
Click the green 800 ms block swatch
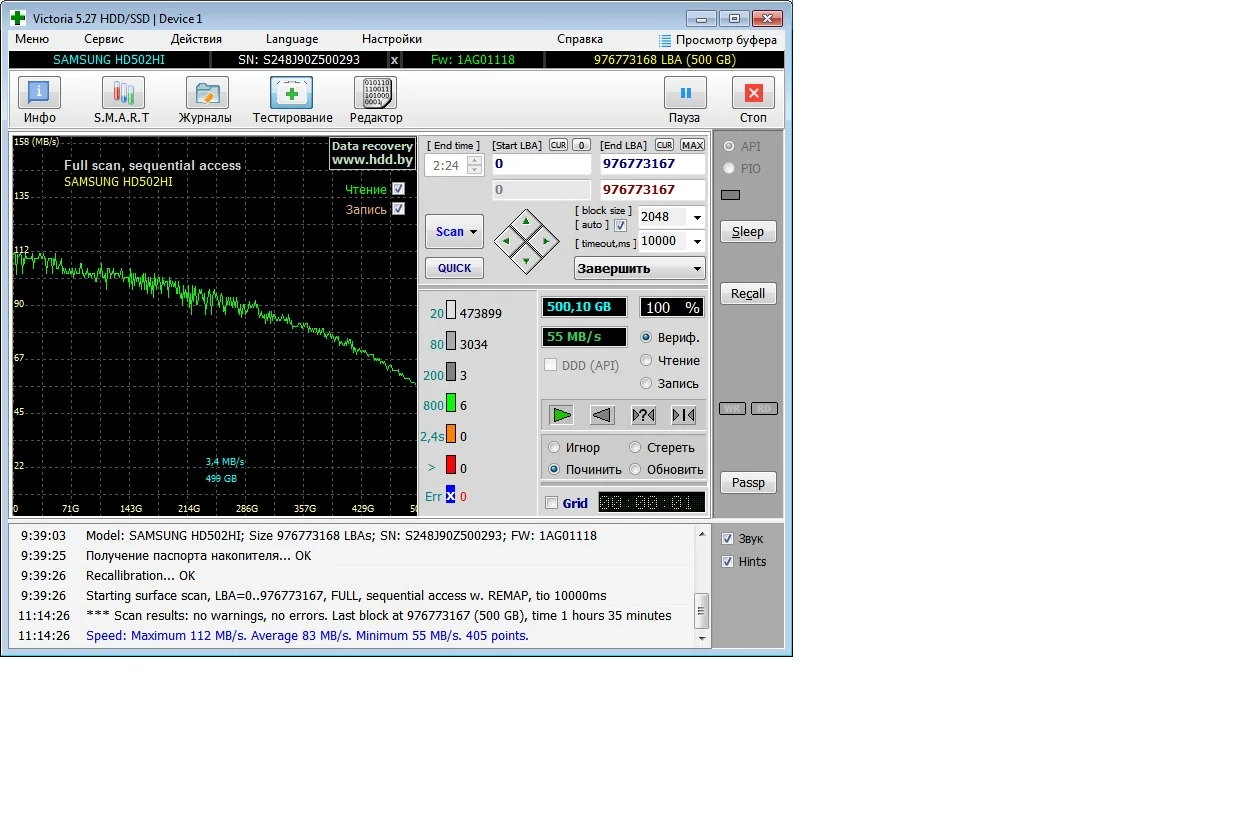tap(451, 404)
